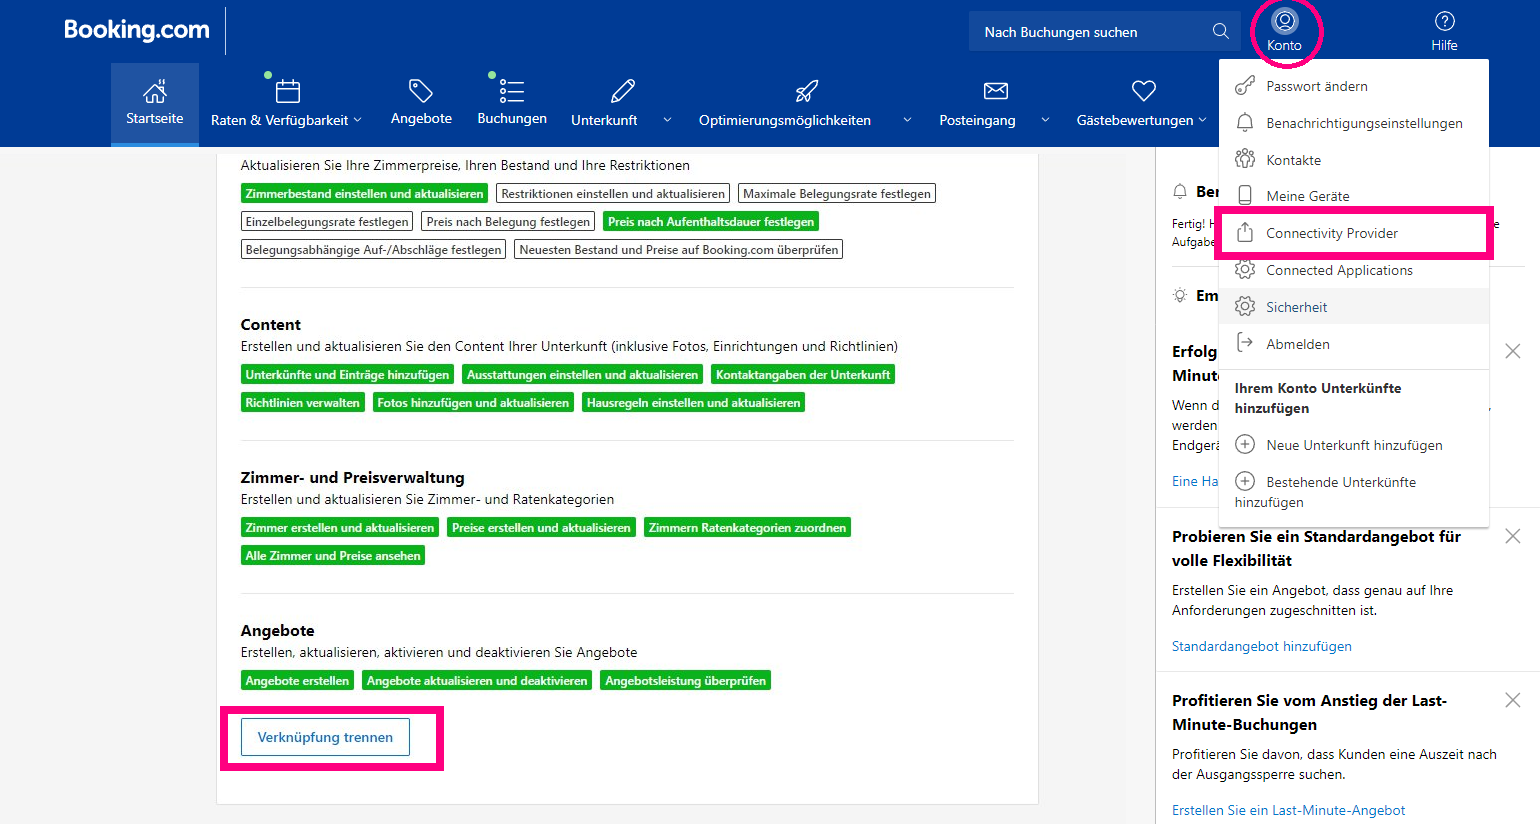This screenshot has height=824, width=1540.
Task: Click the search magnifier icon
Action: pos(1220,31)
